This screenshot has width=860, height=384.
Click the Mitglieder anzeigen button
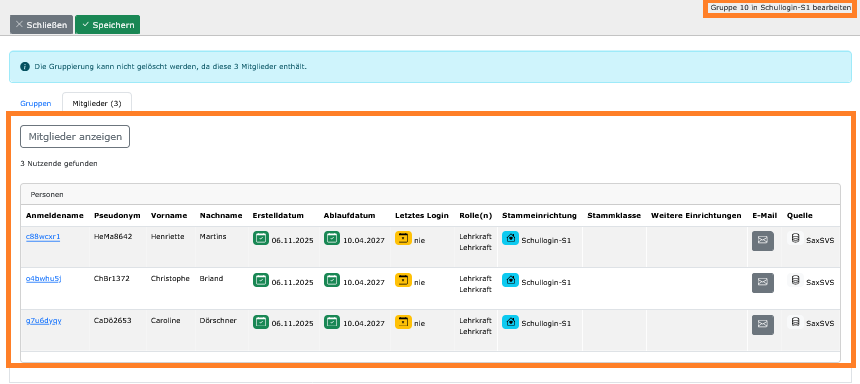coord(75,137)
